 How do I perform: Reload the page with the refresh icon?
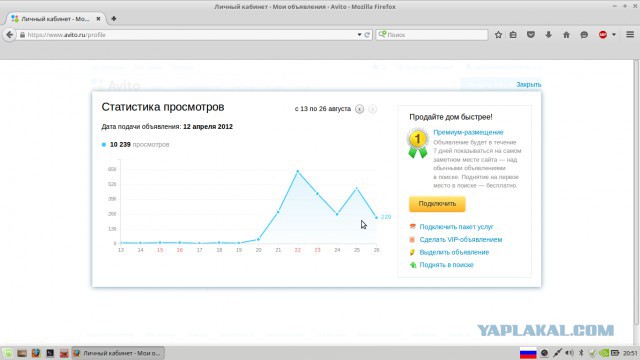coord(367,35)
